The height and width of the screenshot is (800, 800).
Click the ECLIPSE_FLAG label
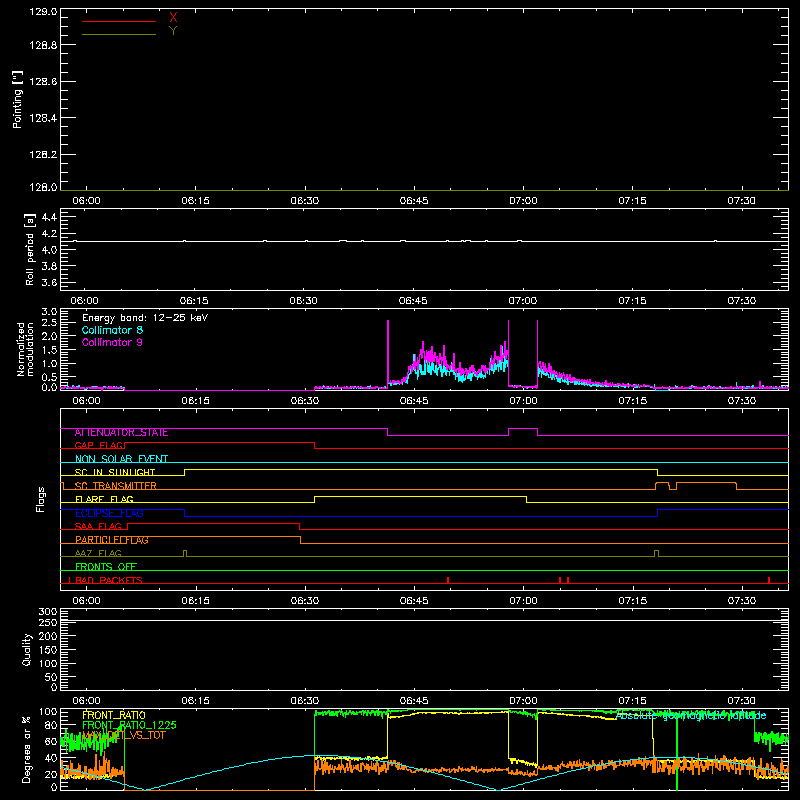pyautogui.click(x=109, y=513)
